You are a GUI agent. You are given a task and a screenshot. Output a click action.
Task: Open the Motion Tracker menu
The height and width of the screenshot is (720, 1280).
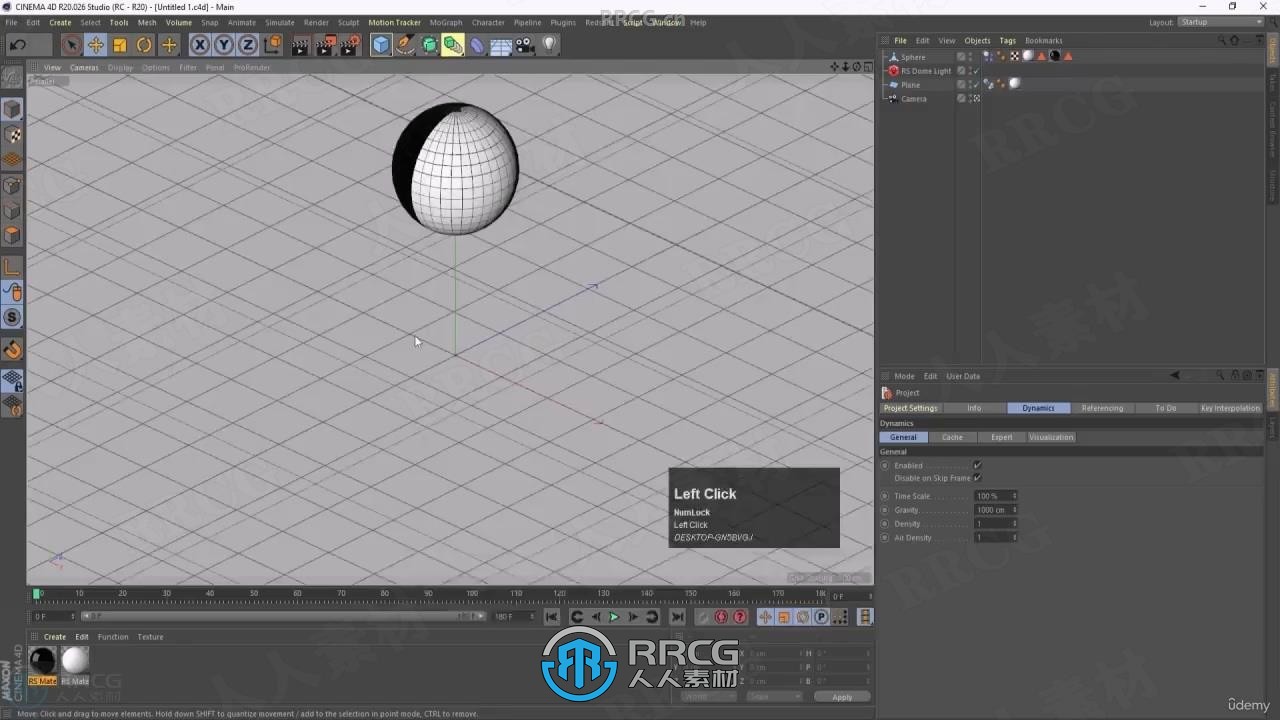pyautogui.click(x=394, y=22)
